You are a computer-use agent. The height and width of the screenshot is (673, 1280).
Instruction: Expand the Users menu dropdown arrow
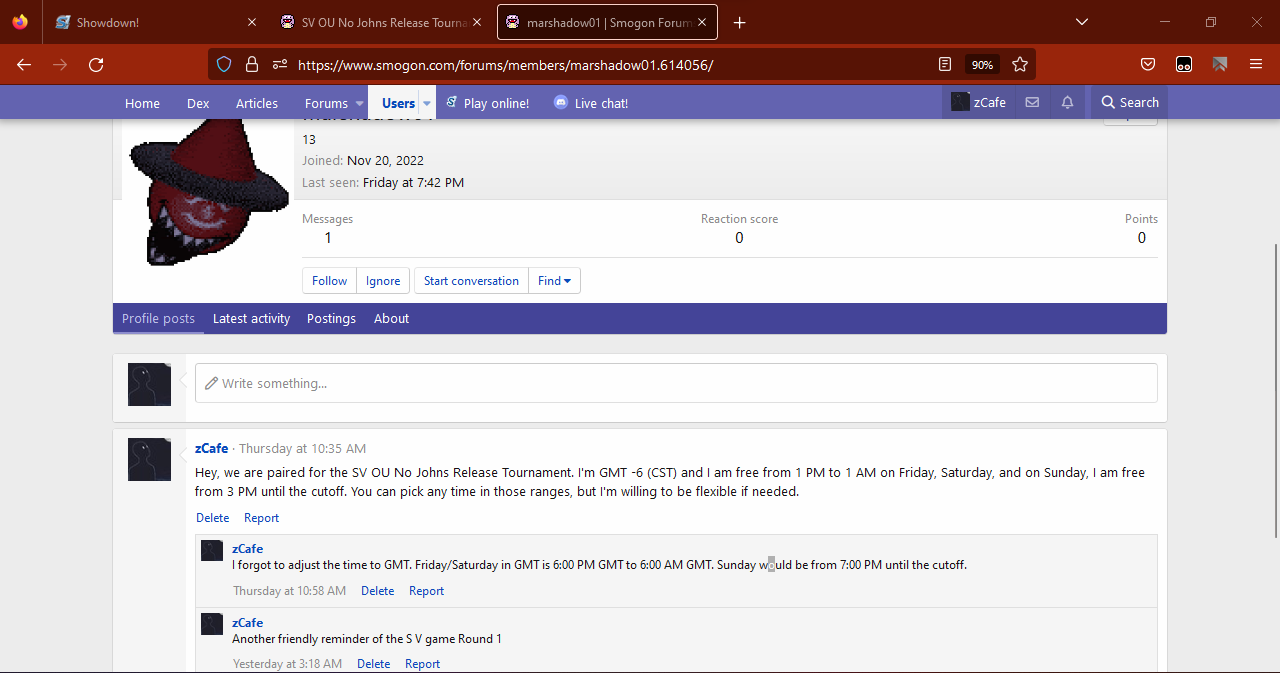coord(427,103)
